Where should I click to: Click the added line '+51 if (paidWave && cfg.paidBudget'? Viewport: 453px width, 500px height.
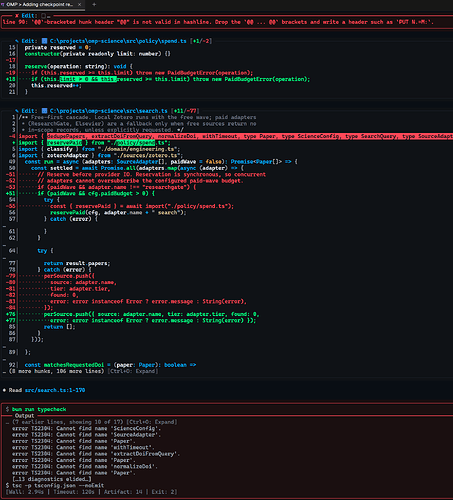80,193
